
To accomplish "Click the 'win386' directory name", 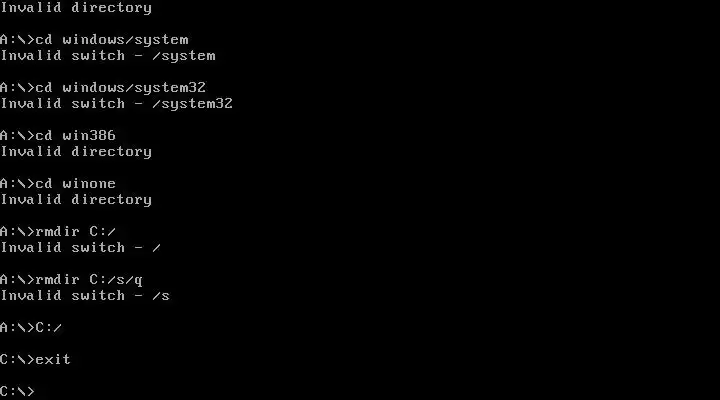I will coord(89,135).
